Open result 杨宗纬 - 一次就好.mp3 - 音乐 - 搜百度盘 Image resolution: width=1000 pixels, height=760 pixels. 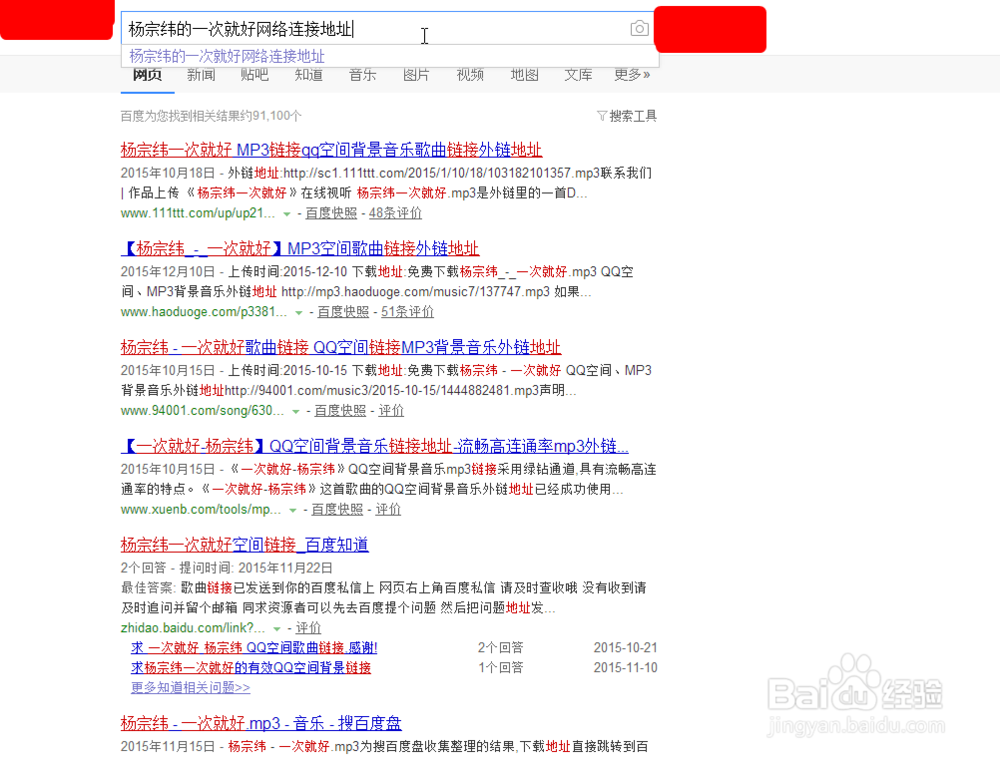[x=261, y=724]
